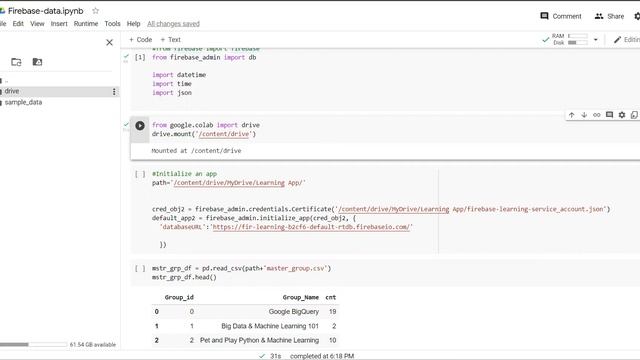Select the sample_data folder in file tree
The image size is (640, 360).
pos(23,102)
